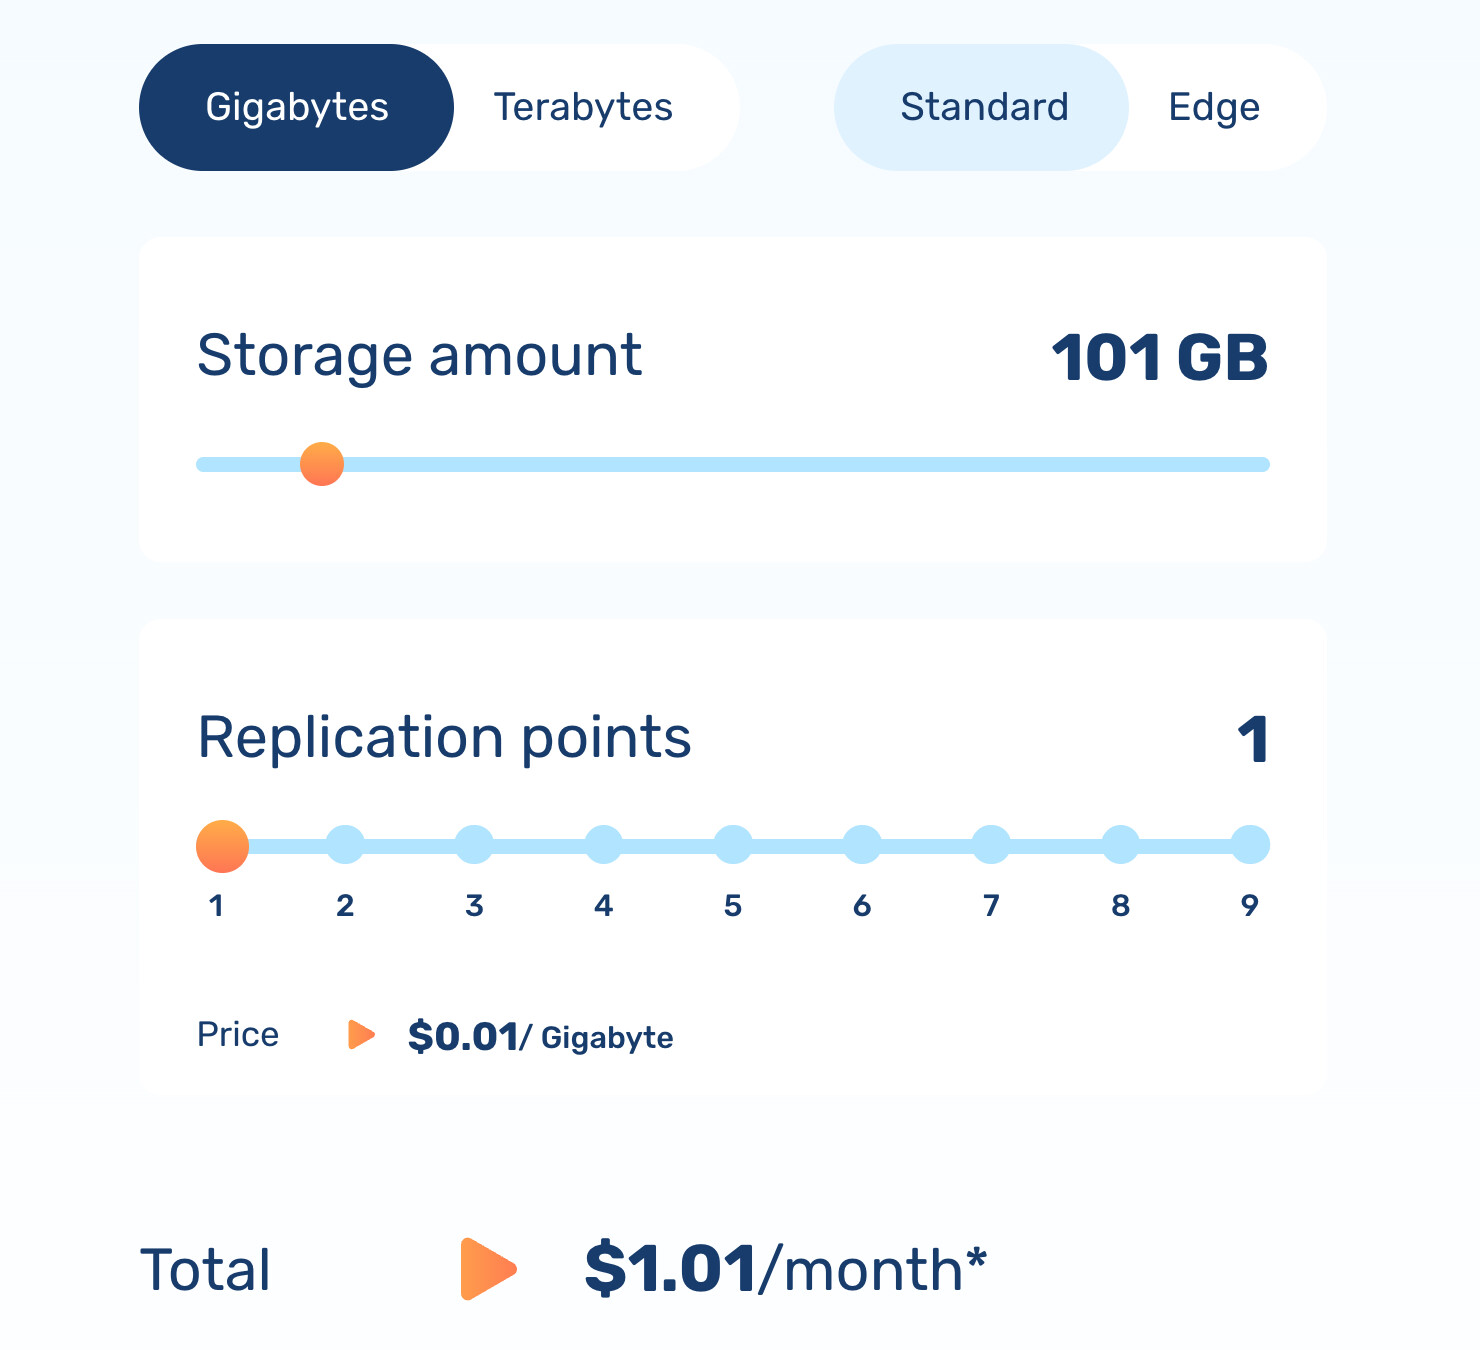Switch storage unit to Terabytes
Viewport: 1480px width, 1350px height.
coord(583,107)
